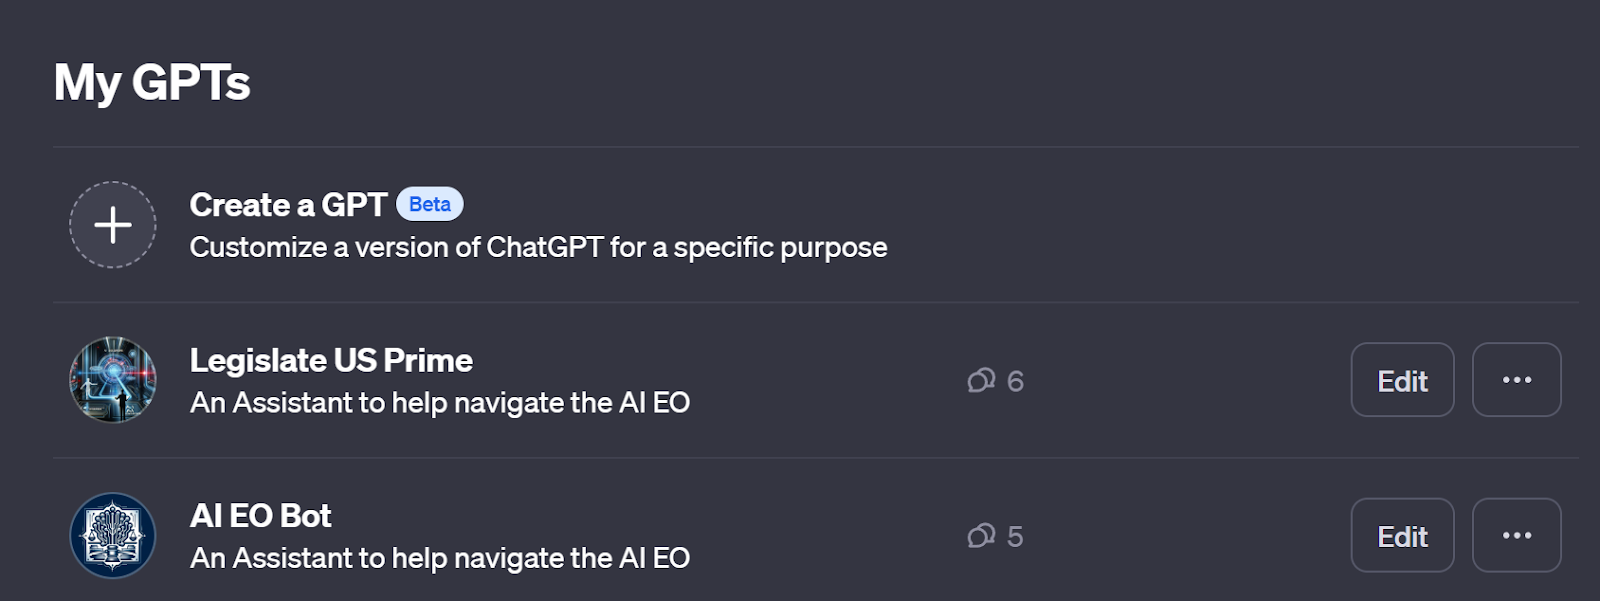Image resolution: width=1600 pixels, height=601 pixels.
Task: Click the Legislate US Prime description text
Action: coord(440,403)
